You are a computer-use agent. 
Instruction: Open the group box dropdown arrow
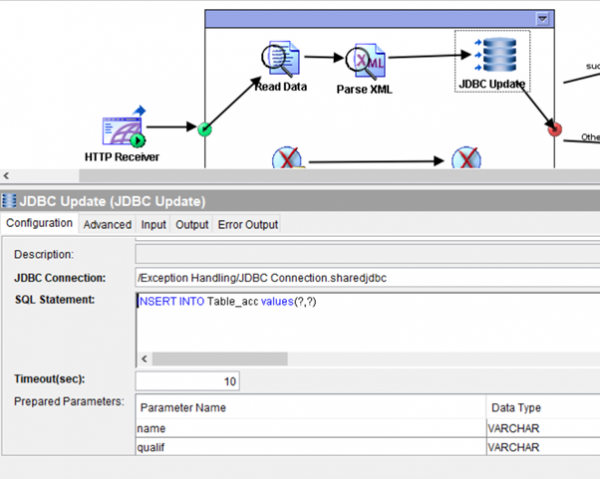[542, 18]
